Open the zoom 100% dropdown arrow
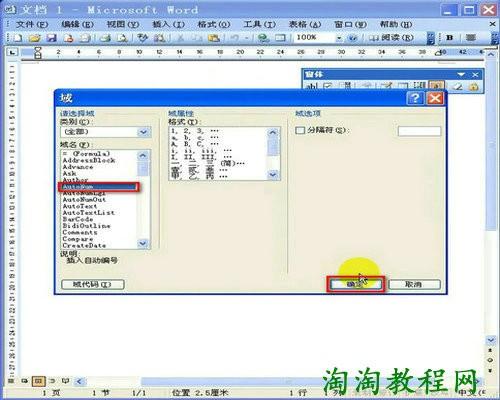This screenshot has height=400, width=500. pos(339,38)
